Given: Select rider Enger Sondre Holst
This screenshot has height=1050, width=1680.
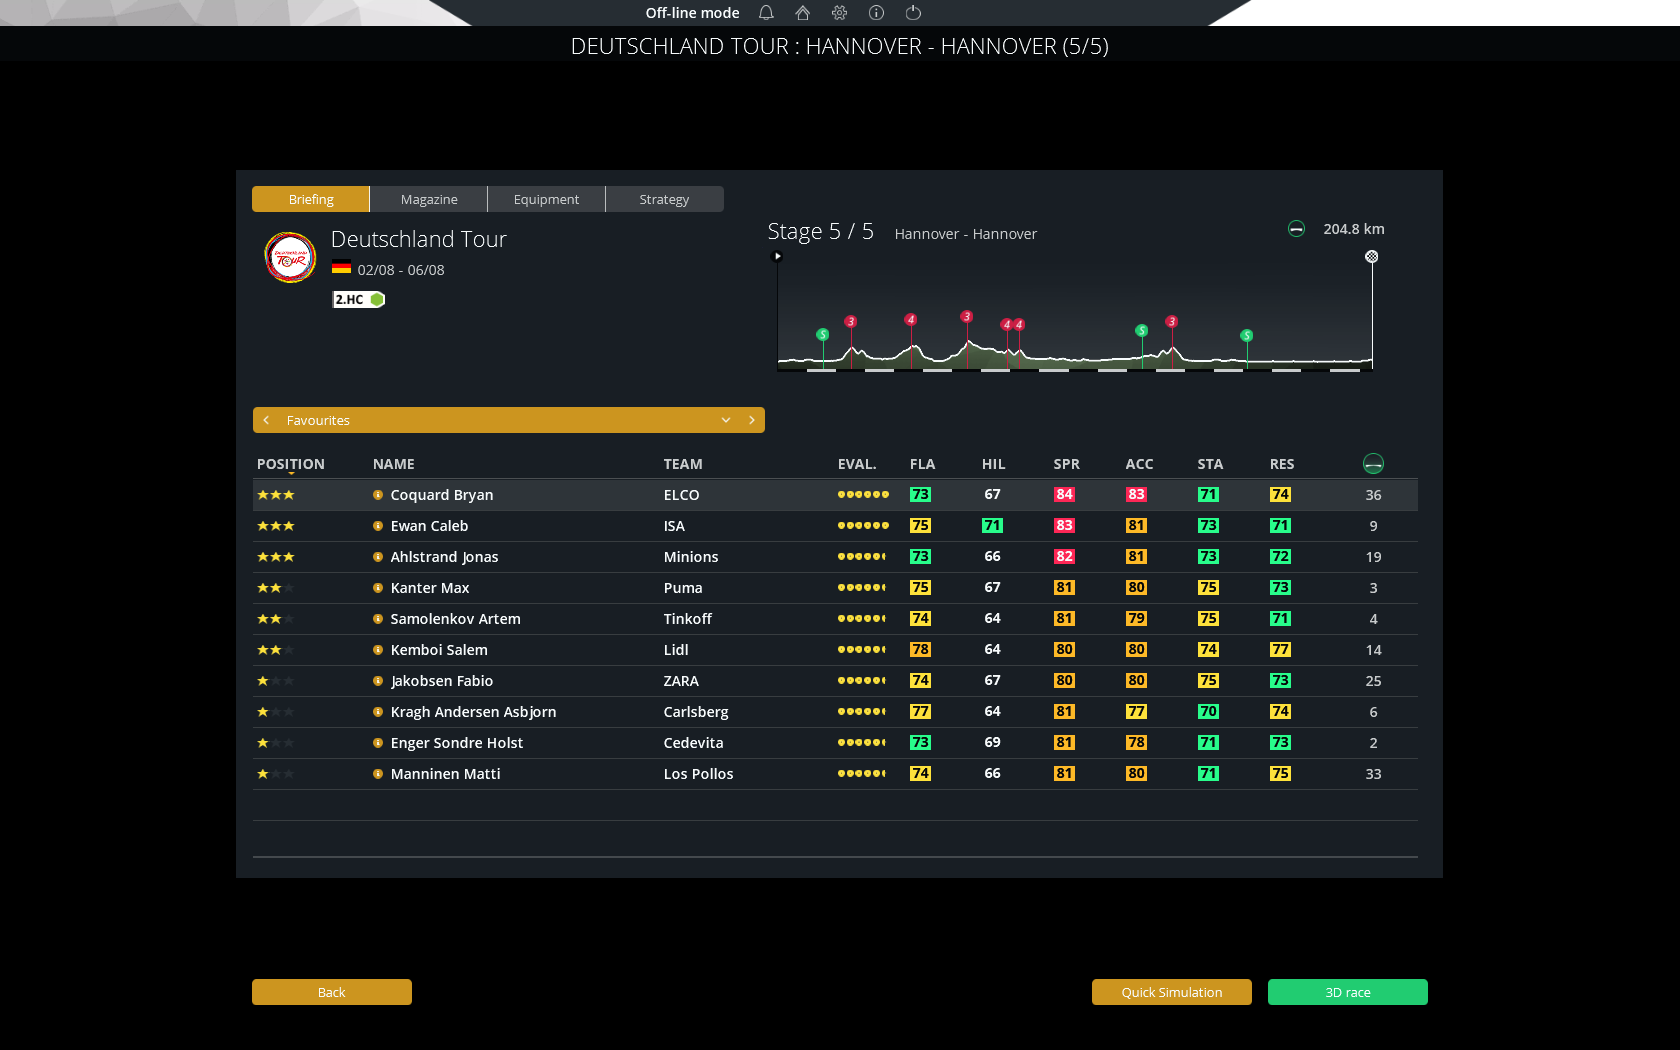Looking at the screenshot, I should pos(457,743).
